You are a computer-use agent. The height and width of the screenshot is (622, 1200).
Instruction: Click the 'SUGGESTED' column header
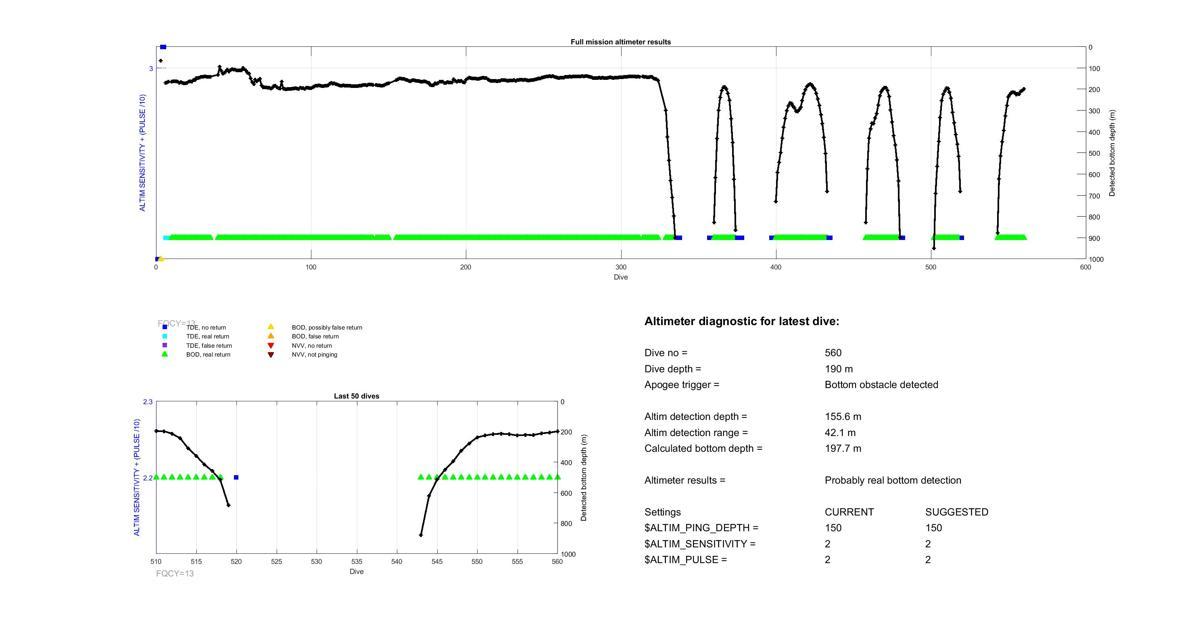coord(957,512)
